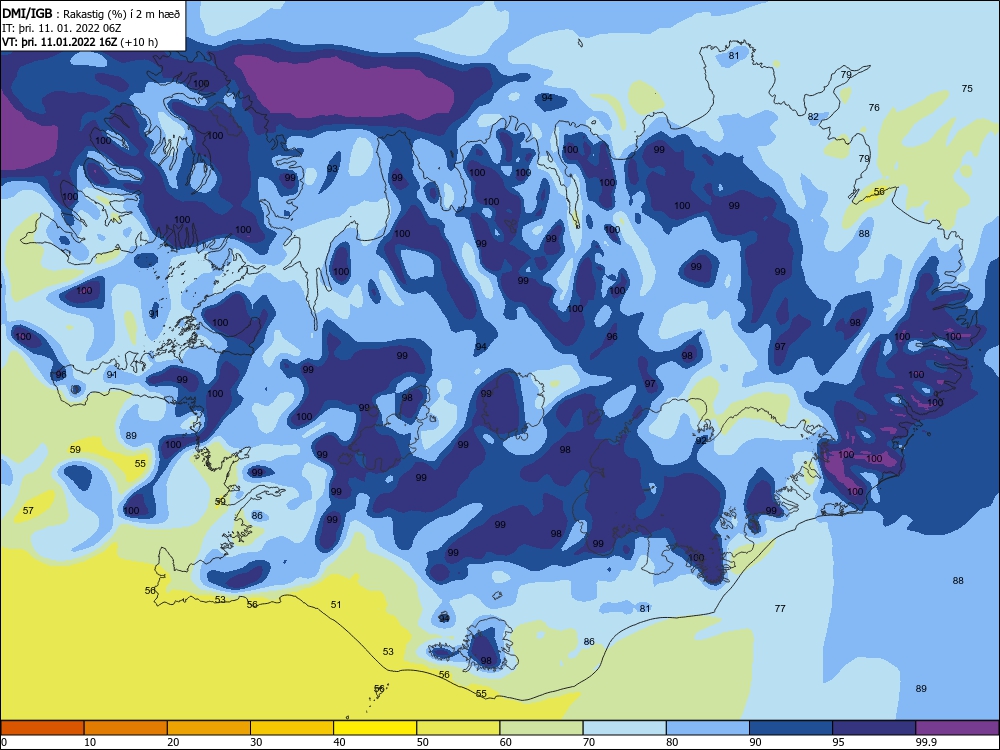Select the legend tick label "30"
The image size is (1000, 750).
256,742
